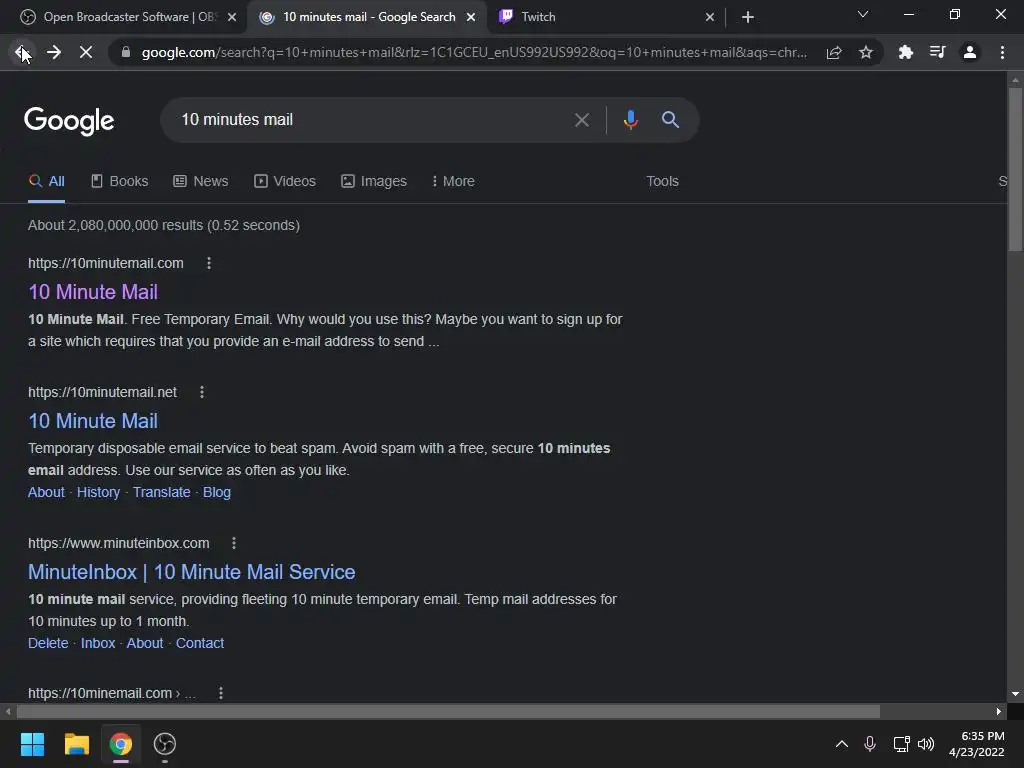Viewport: 1024px width, 768px height.
Task: Click the vertical scrollbar thumb
Action: (x=1015, y=168)
